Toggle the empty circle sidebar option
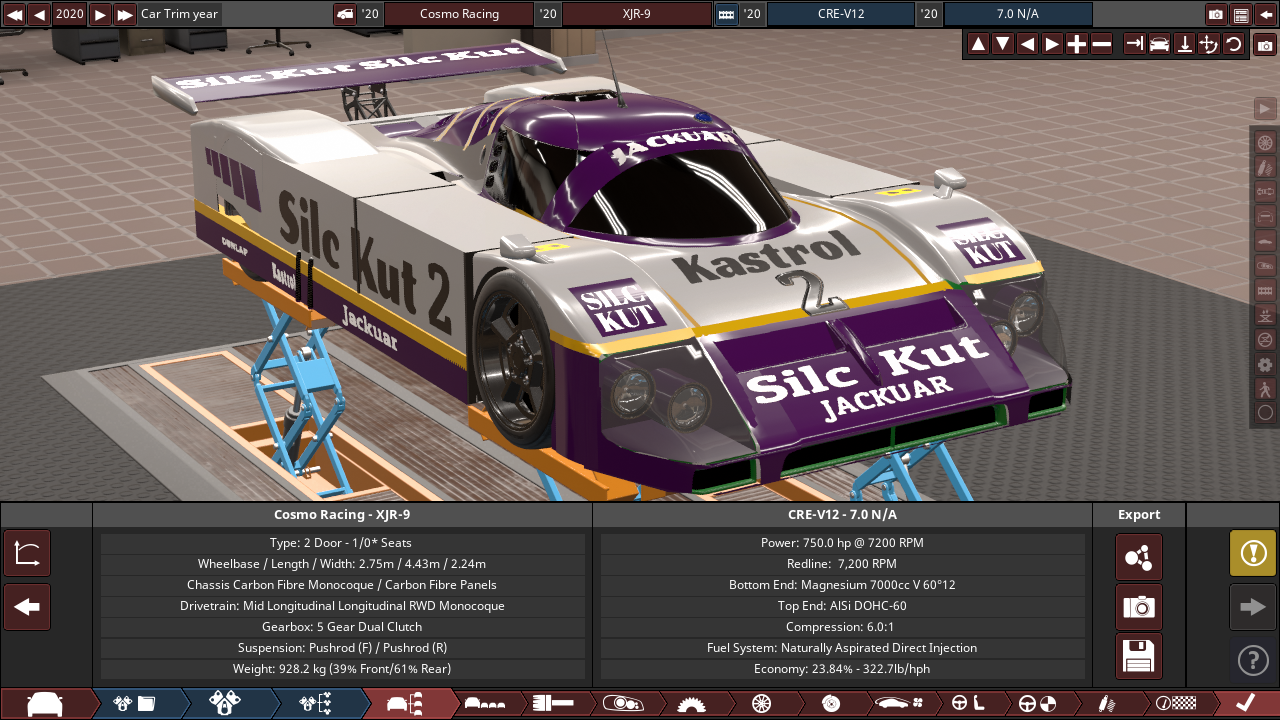The image size is (1280, 720). tap(1265, 412)
